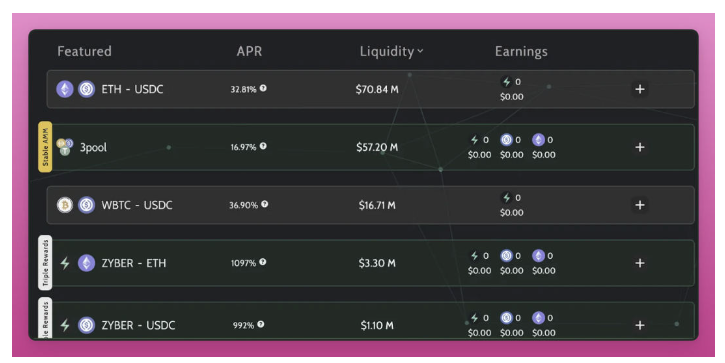Screen dimensions: 725x363
Task: Click ETH earnings icon in 3pool row
Action: click(538, 140)
